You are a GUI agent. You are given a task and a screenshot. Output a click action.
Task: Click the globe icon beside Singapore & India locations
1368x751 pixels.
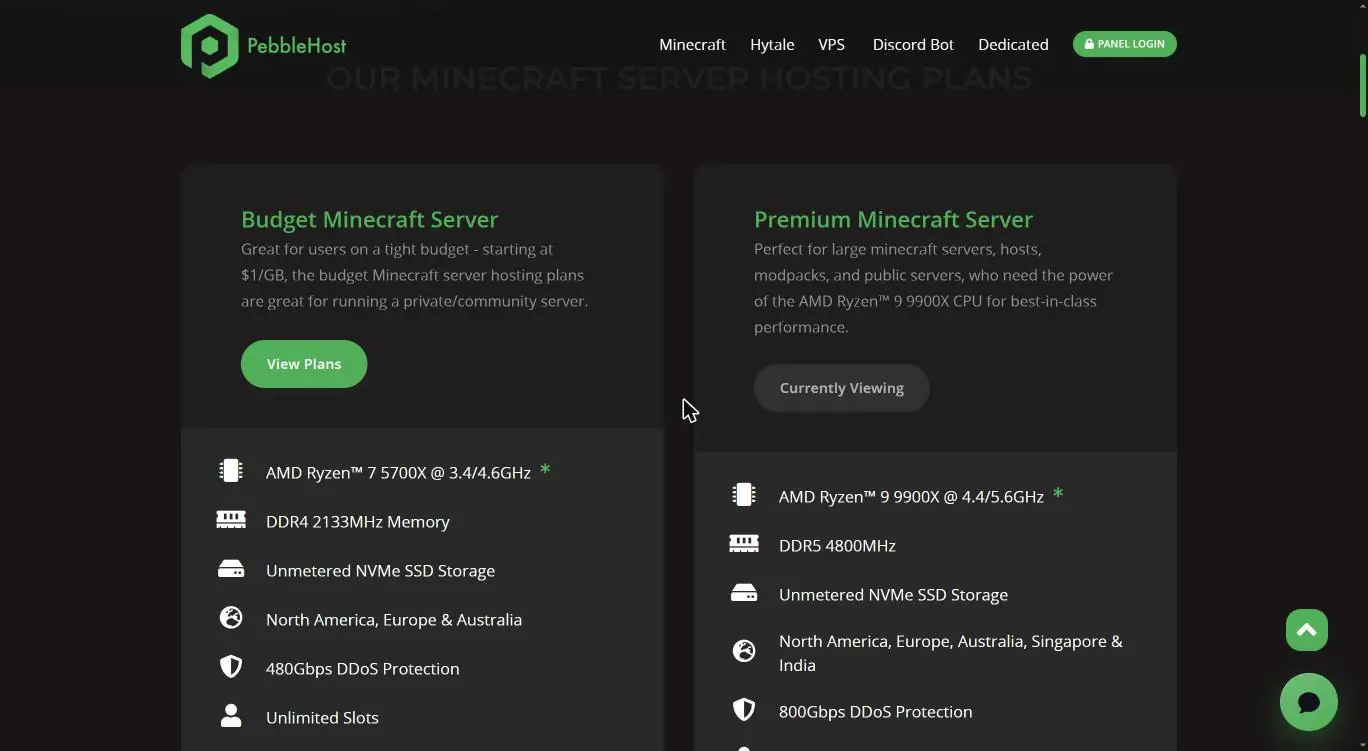pos(744,651)
